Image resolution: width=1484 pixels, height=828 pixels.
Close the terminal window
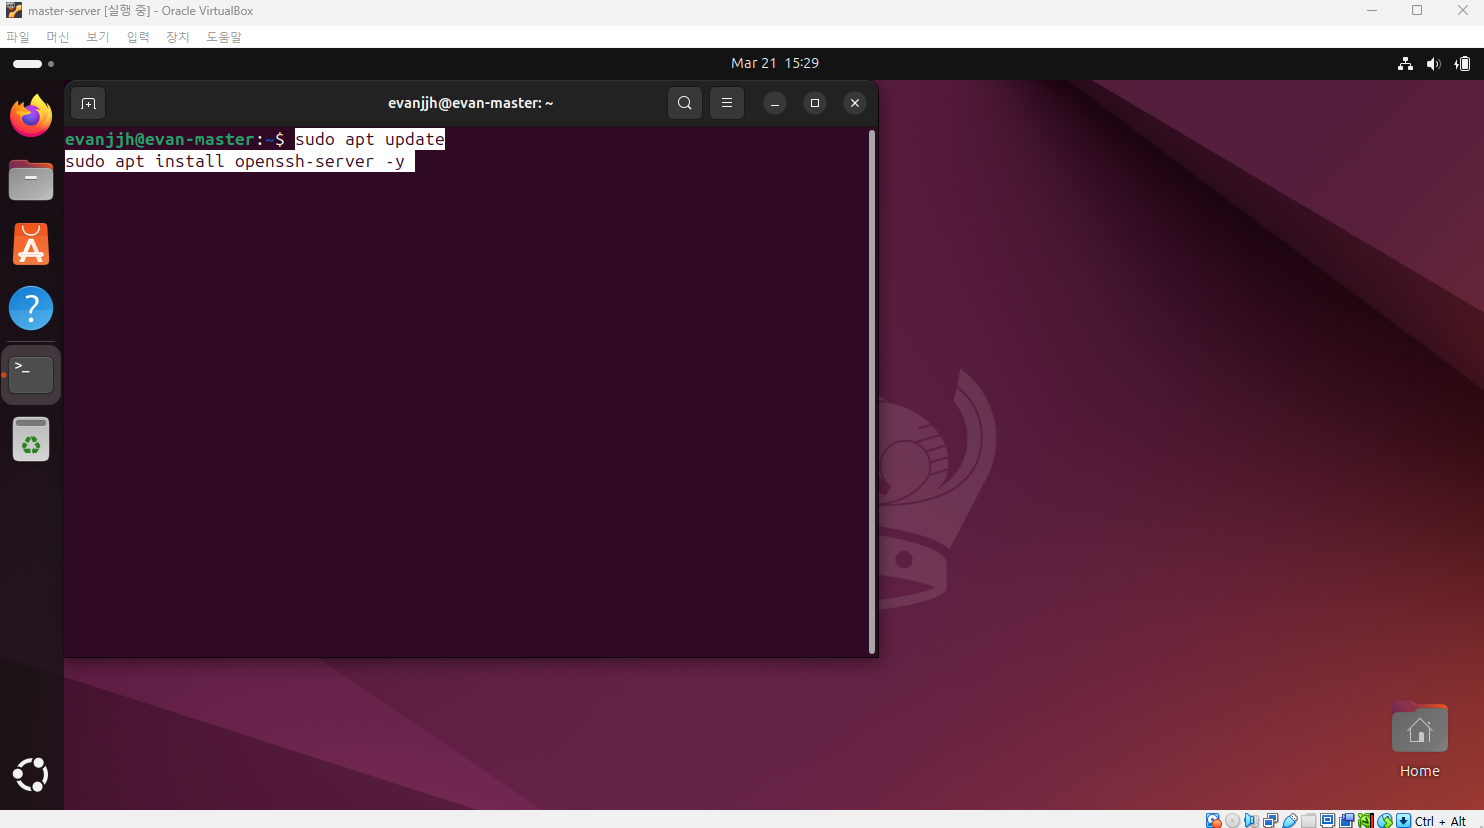[x=855, y=103]
